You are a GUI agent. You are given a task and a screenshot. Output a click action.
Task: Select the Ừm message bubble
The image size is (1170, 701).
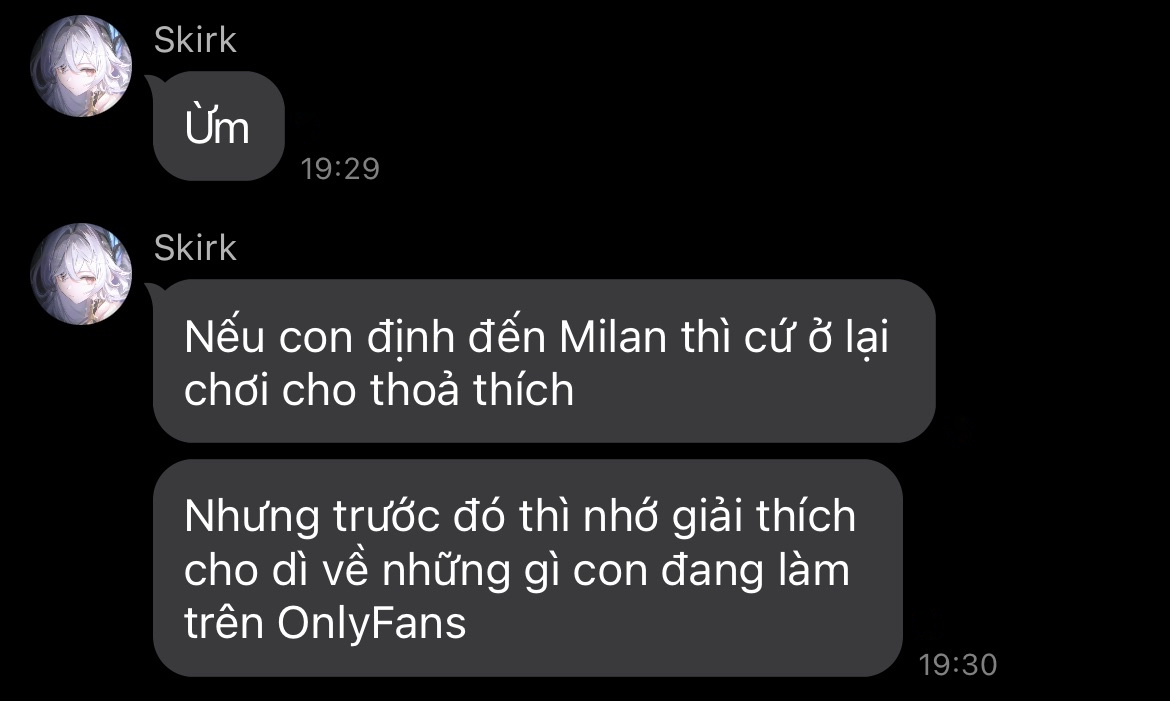218,126
